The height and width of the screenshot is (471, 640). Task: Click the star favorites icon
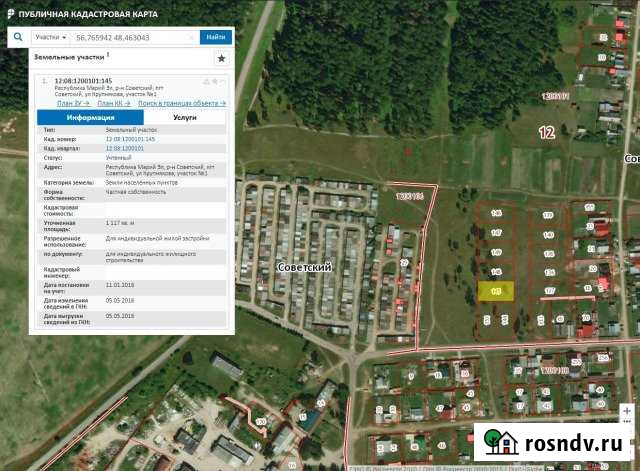click(221, 59)
